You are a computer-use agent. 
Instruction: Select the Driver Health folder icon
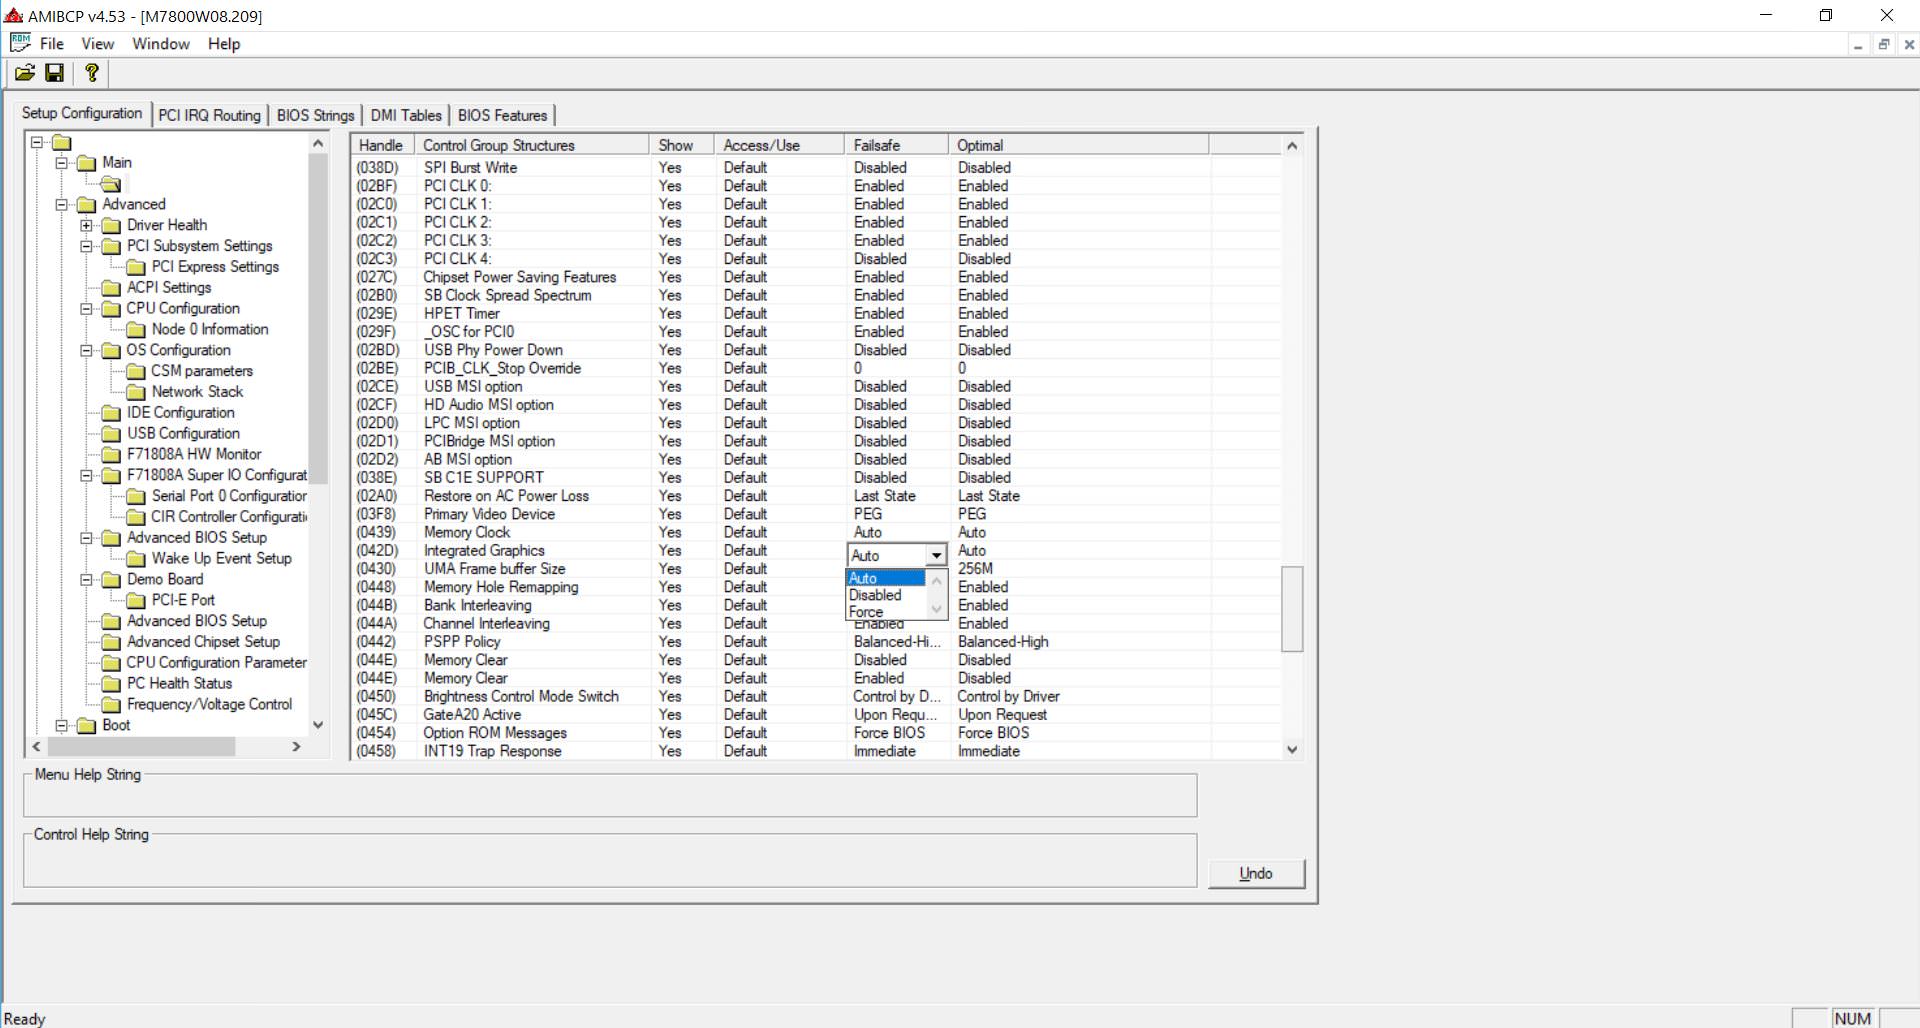tap(112, 226)
